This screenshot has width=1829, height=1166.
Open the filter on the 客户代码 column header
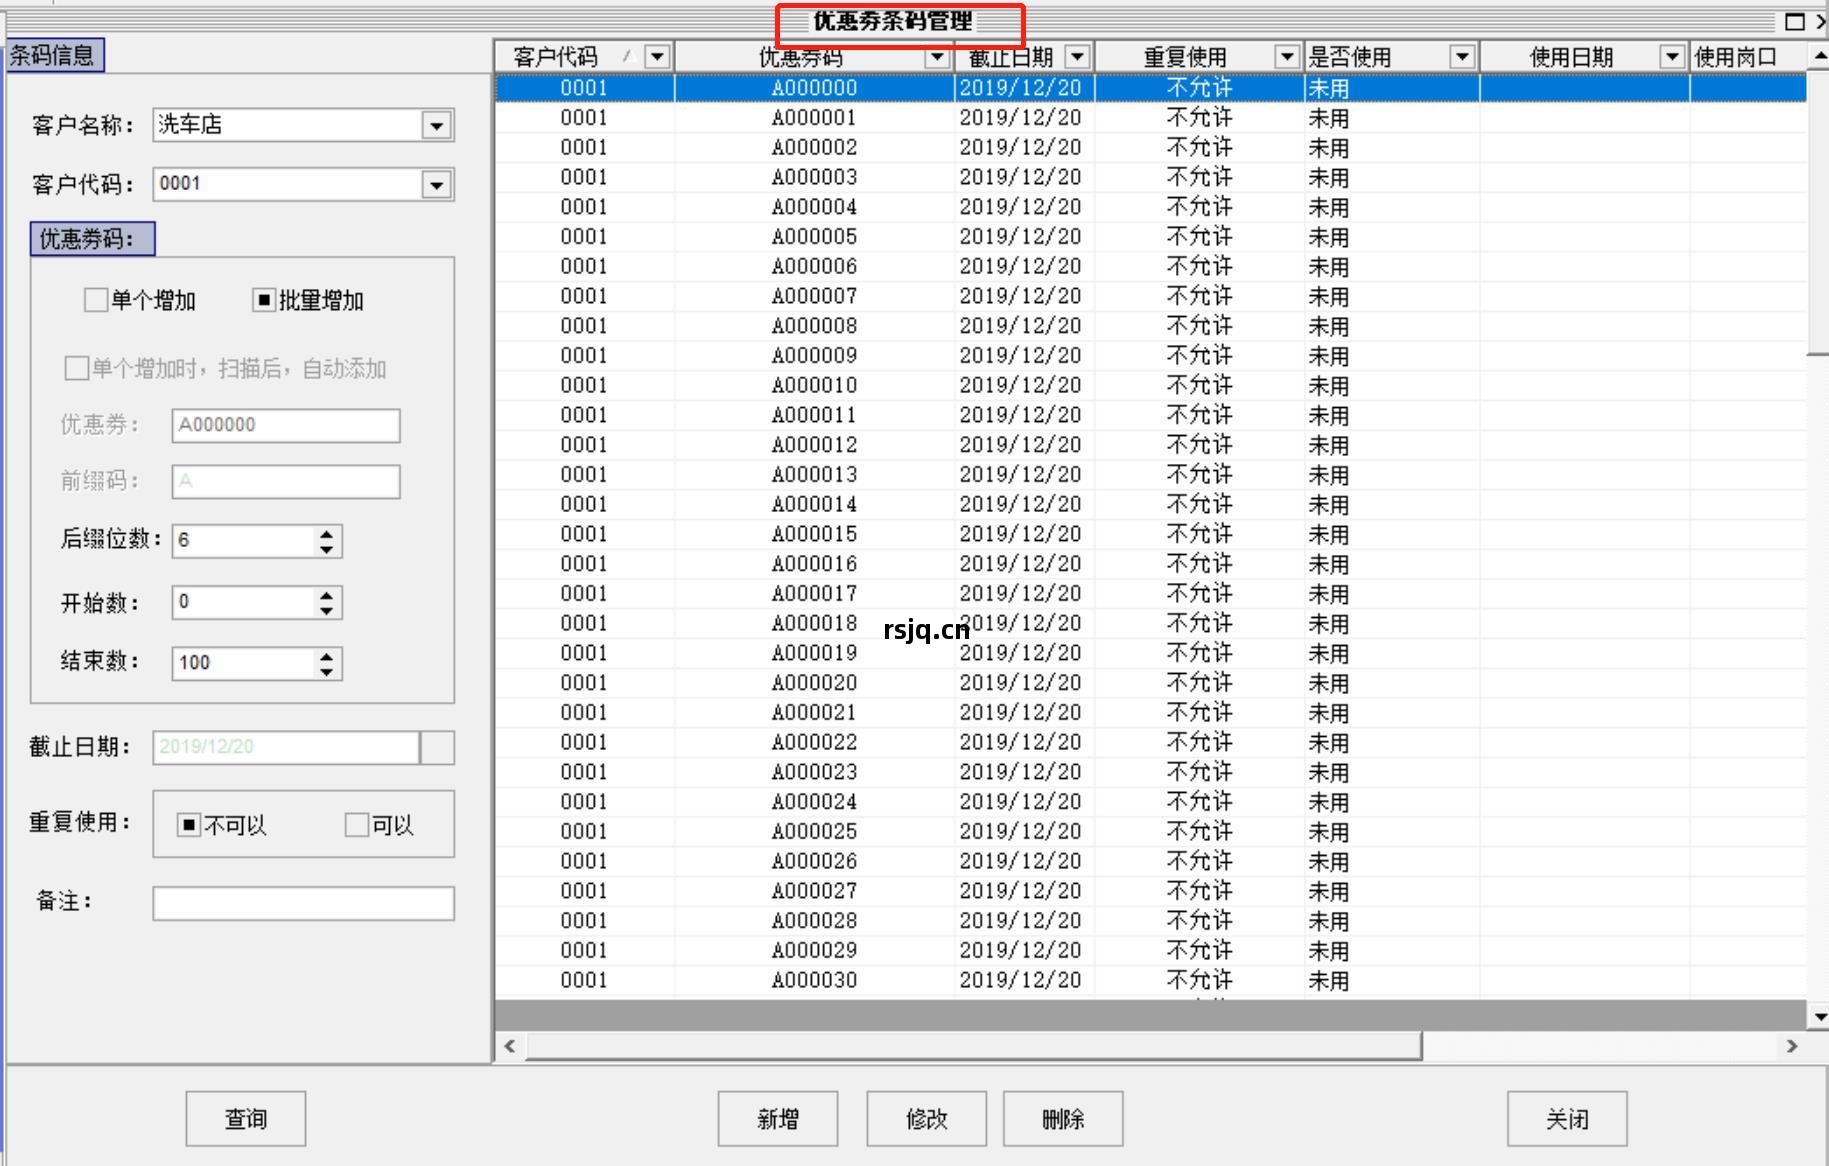pyautogui.click(x=657, y=56)
